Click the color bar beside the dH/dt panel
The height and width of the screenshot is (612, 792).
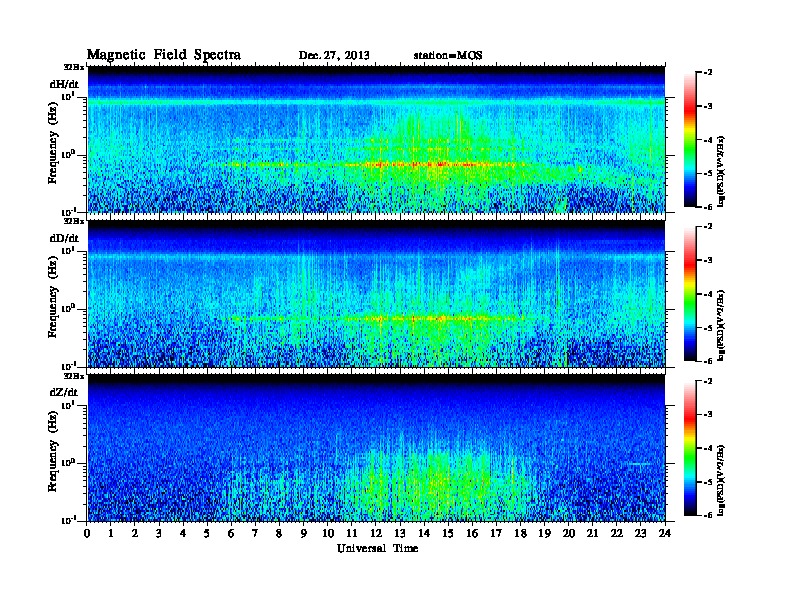(x=690, y=140)
